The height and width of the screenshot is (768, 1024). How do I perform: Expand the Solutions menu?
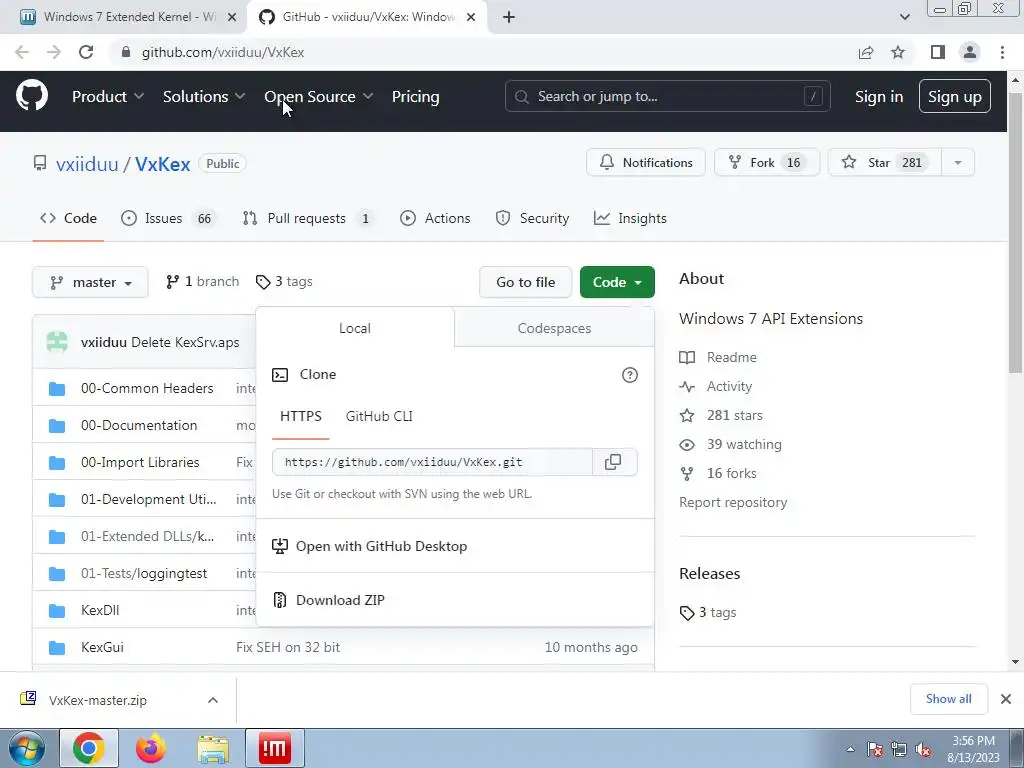pyautogui.click(x=204, y=97)
